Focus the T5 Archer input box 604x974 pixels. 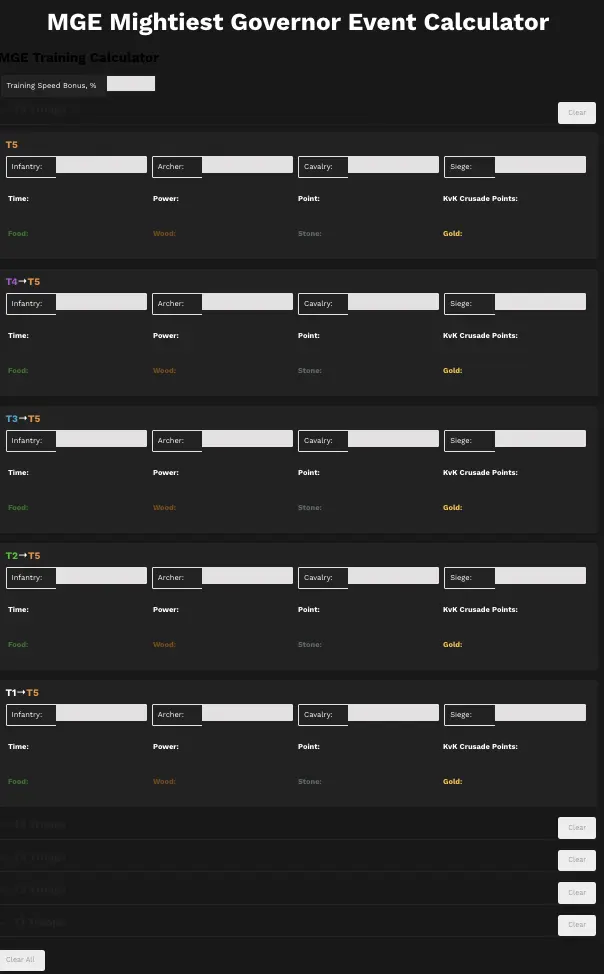click(x=247, y=165)
